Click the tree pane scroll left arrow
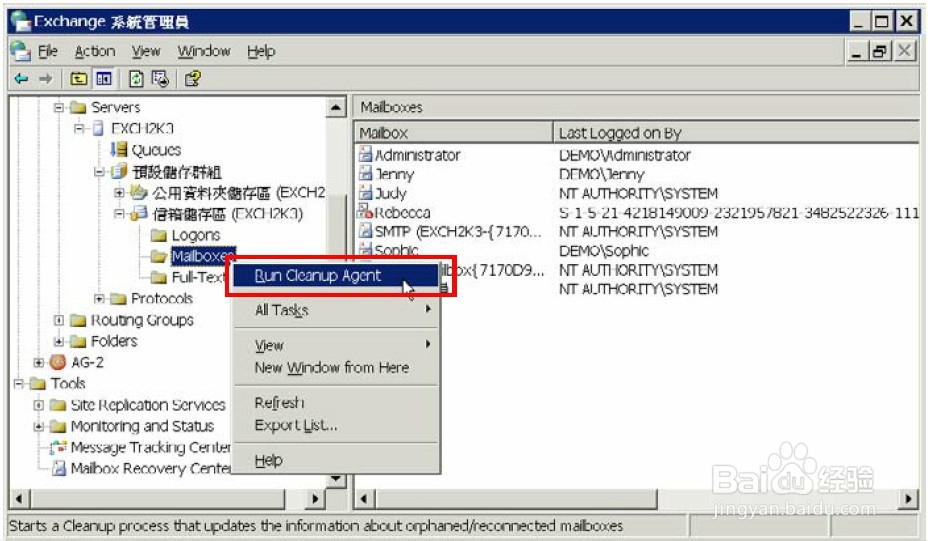The width and height of the screenshot is (928, 541). (19, 499)
